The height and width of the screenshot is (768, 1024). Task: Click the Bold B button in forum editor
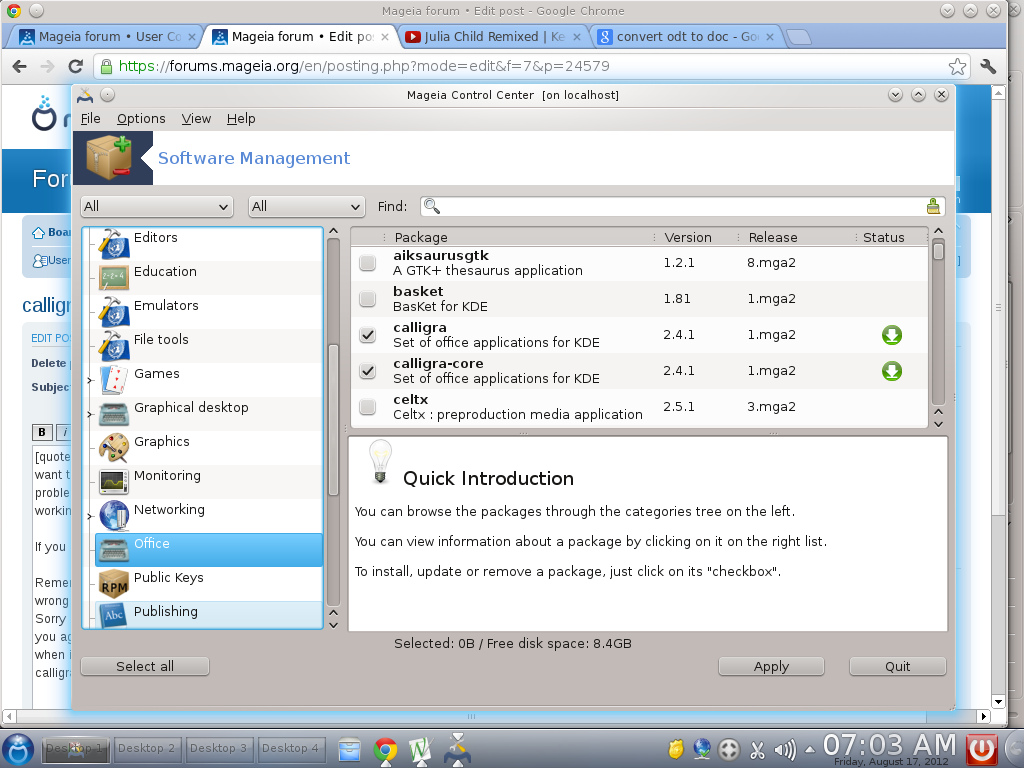pos(42,432)
